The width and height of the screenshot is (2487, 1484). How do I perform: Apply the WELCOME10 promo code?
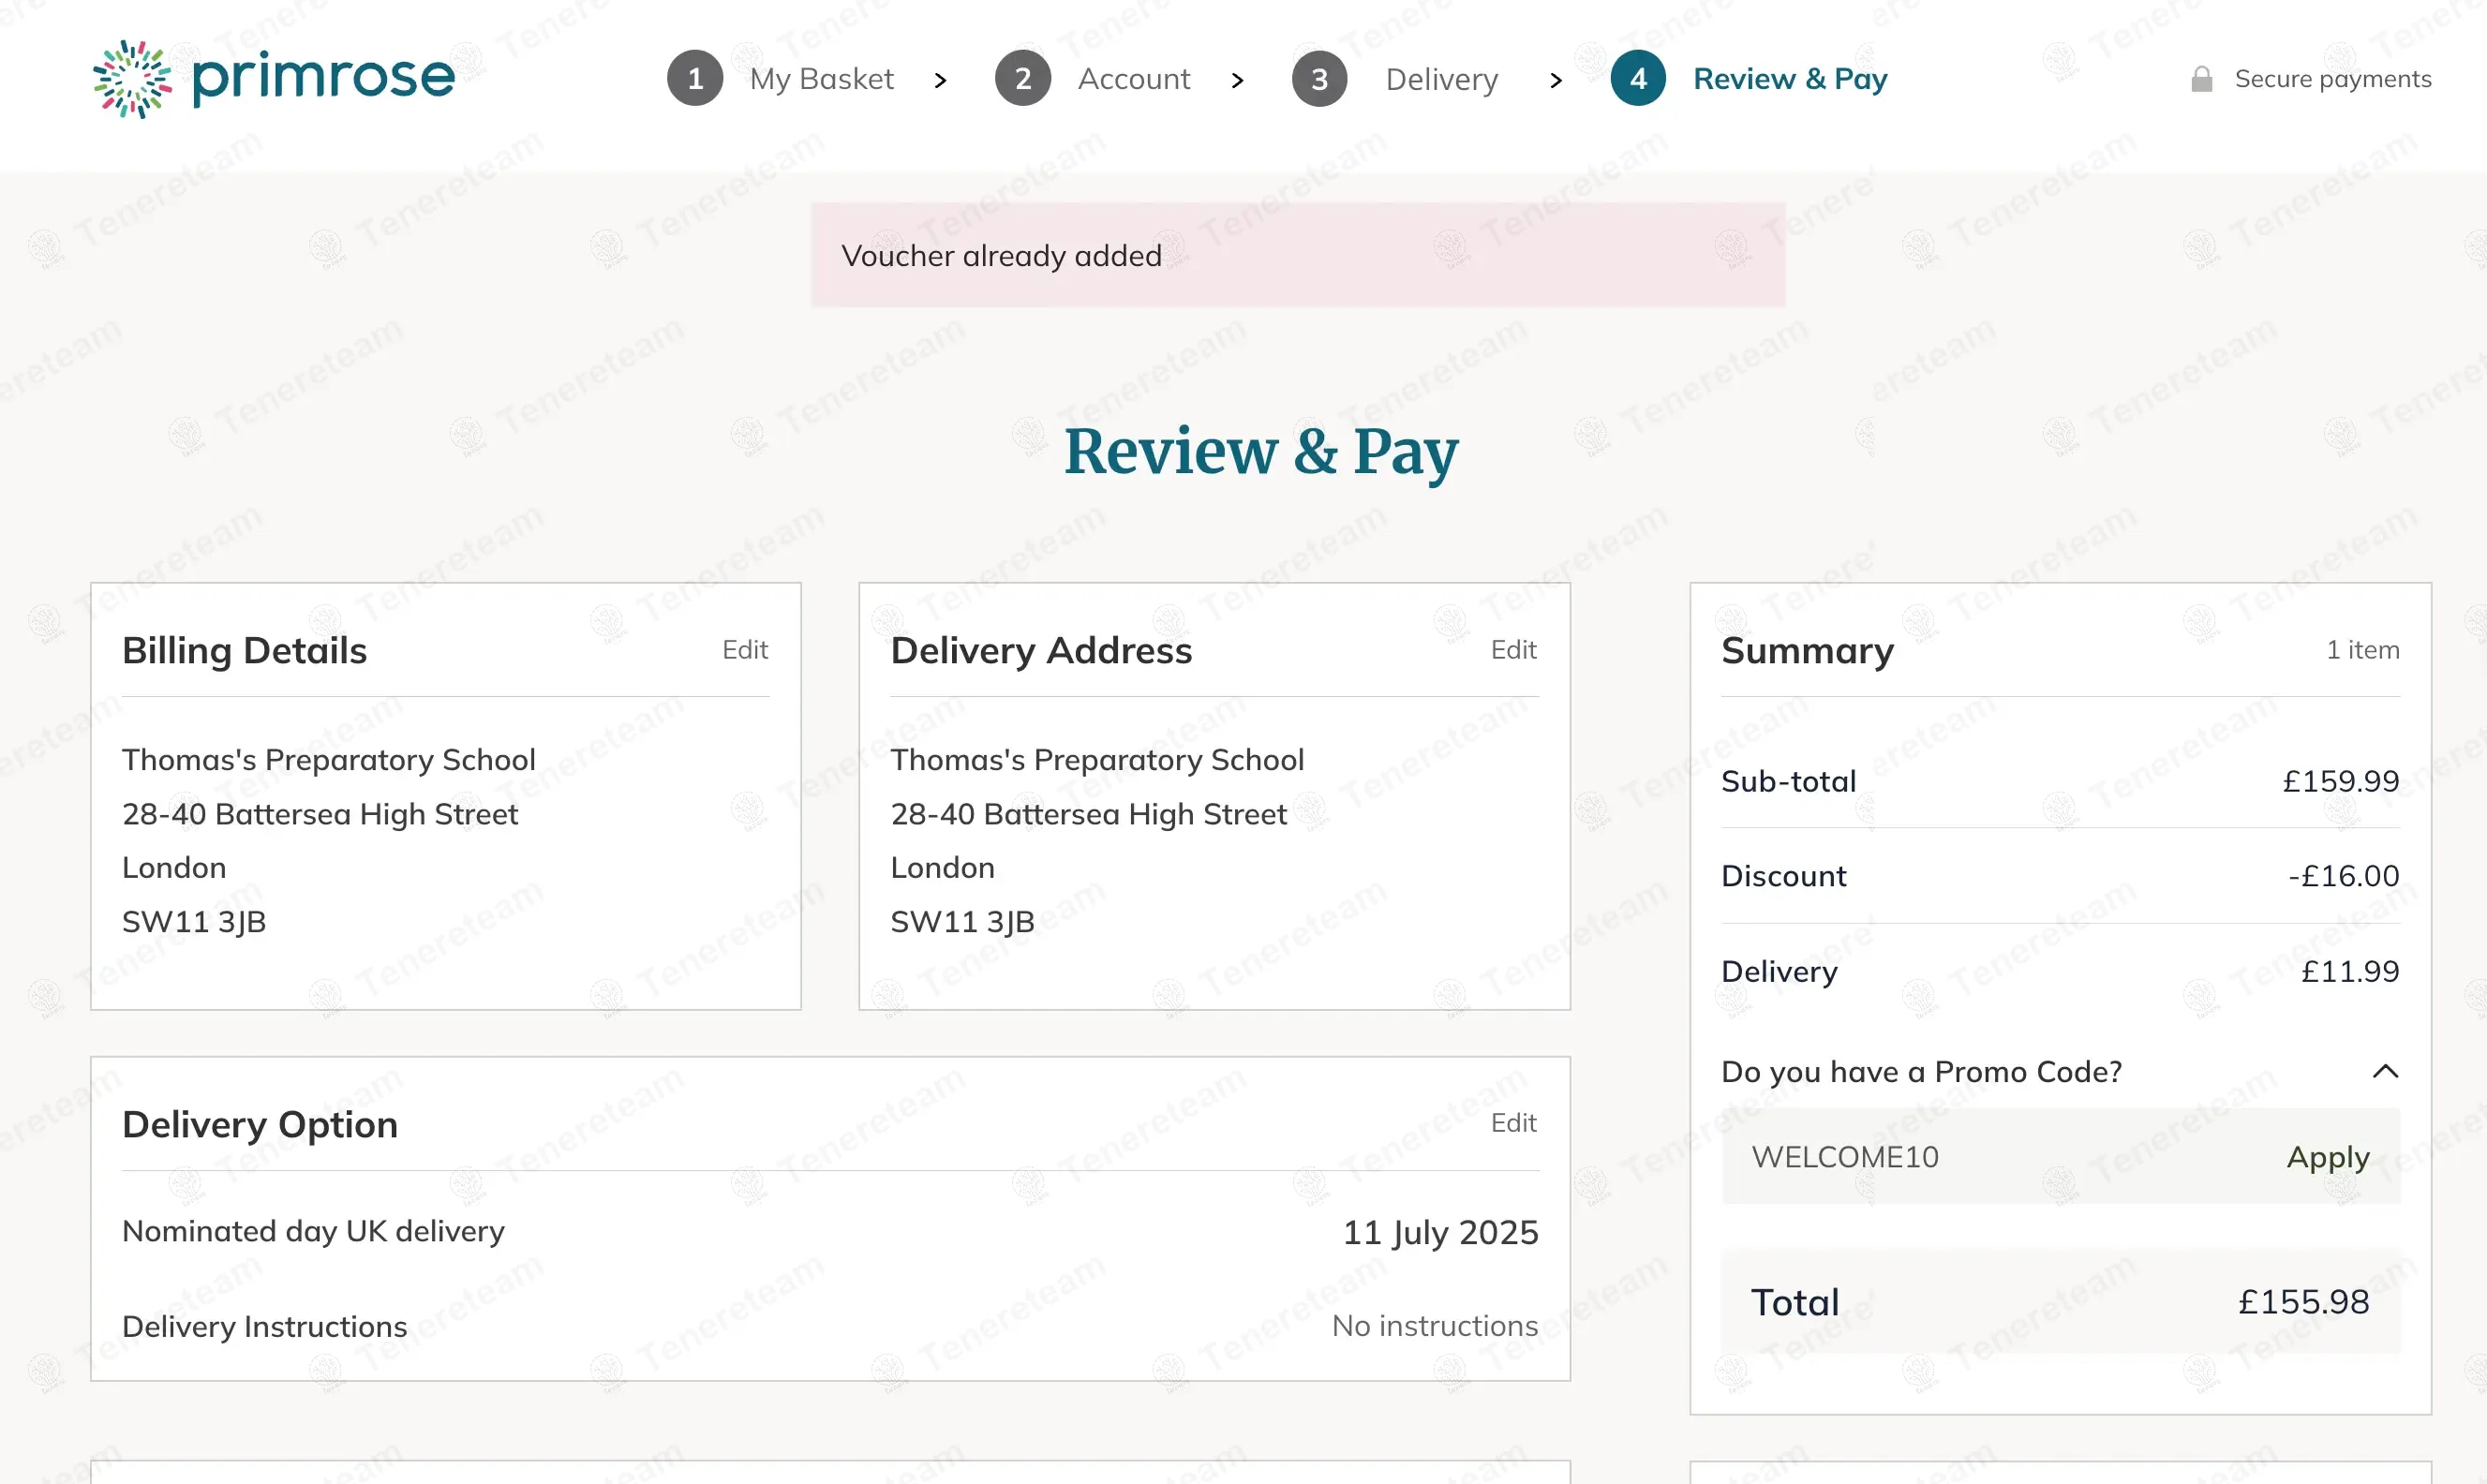click(2328, 1157)
